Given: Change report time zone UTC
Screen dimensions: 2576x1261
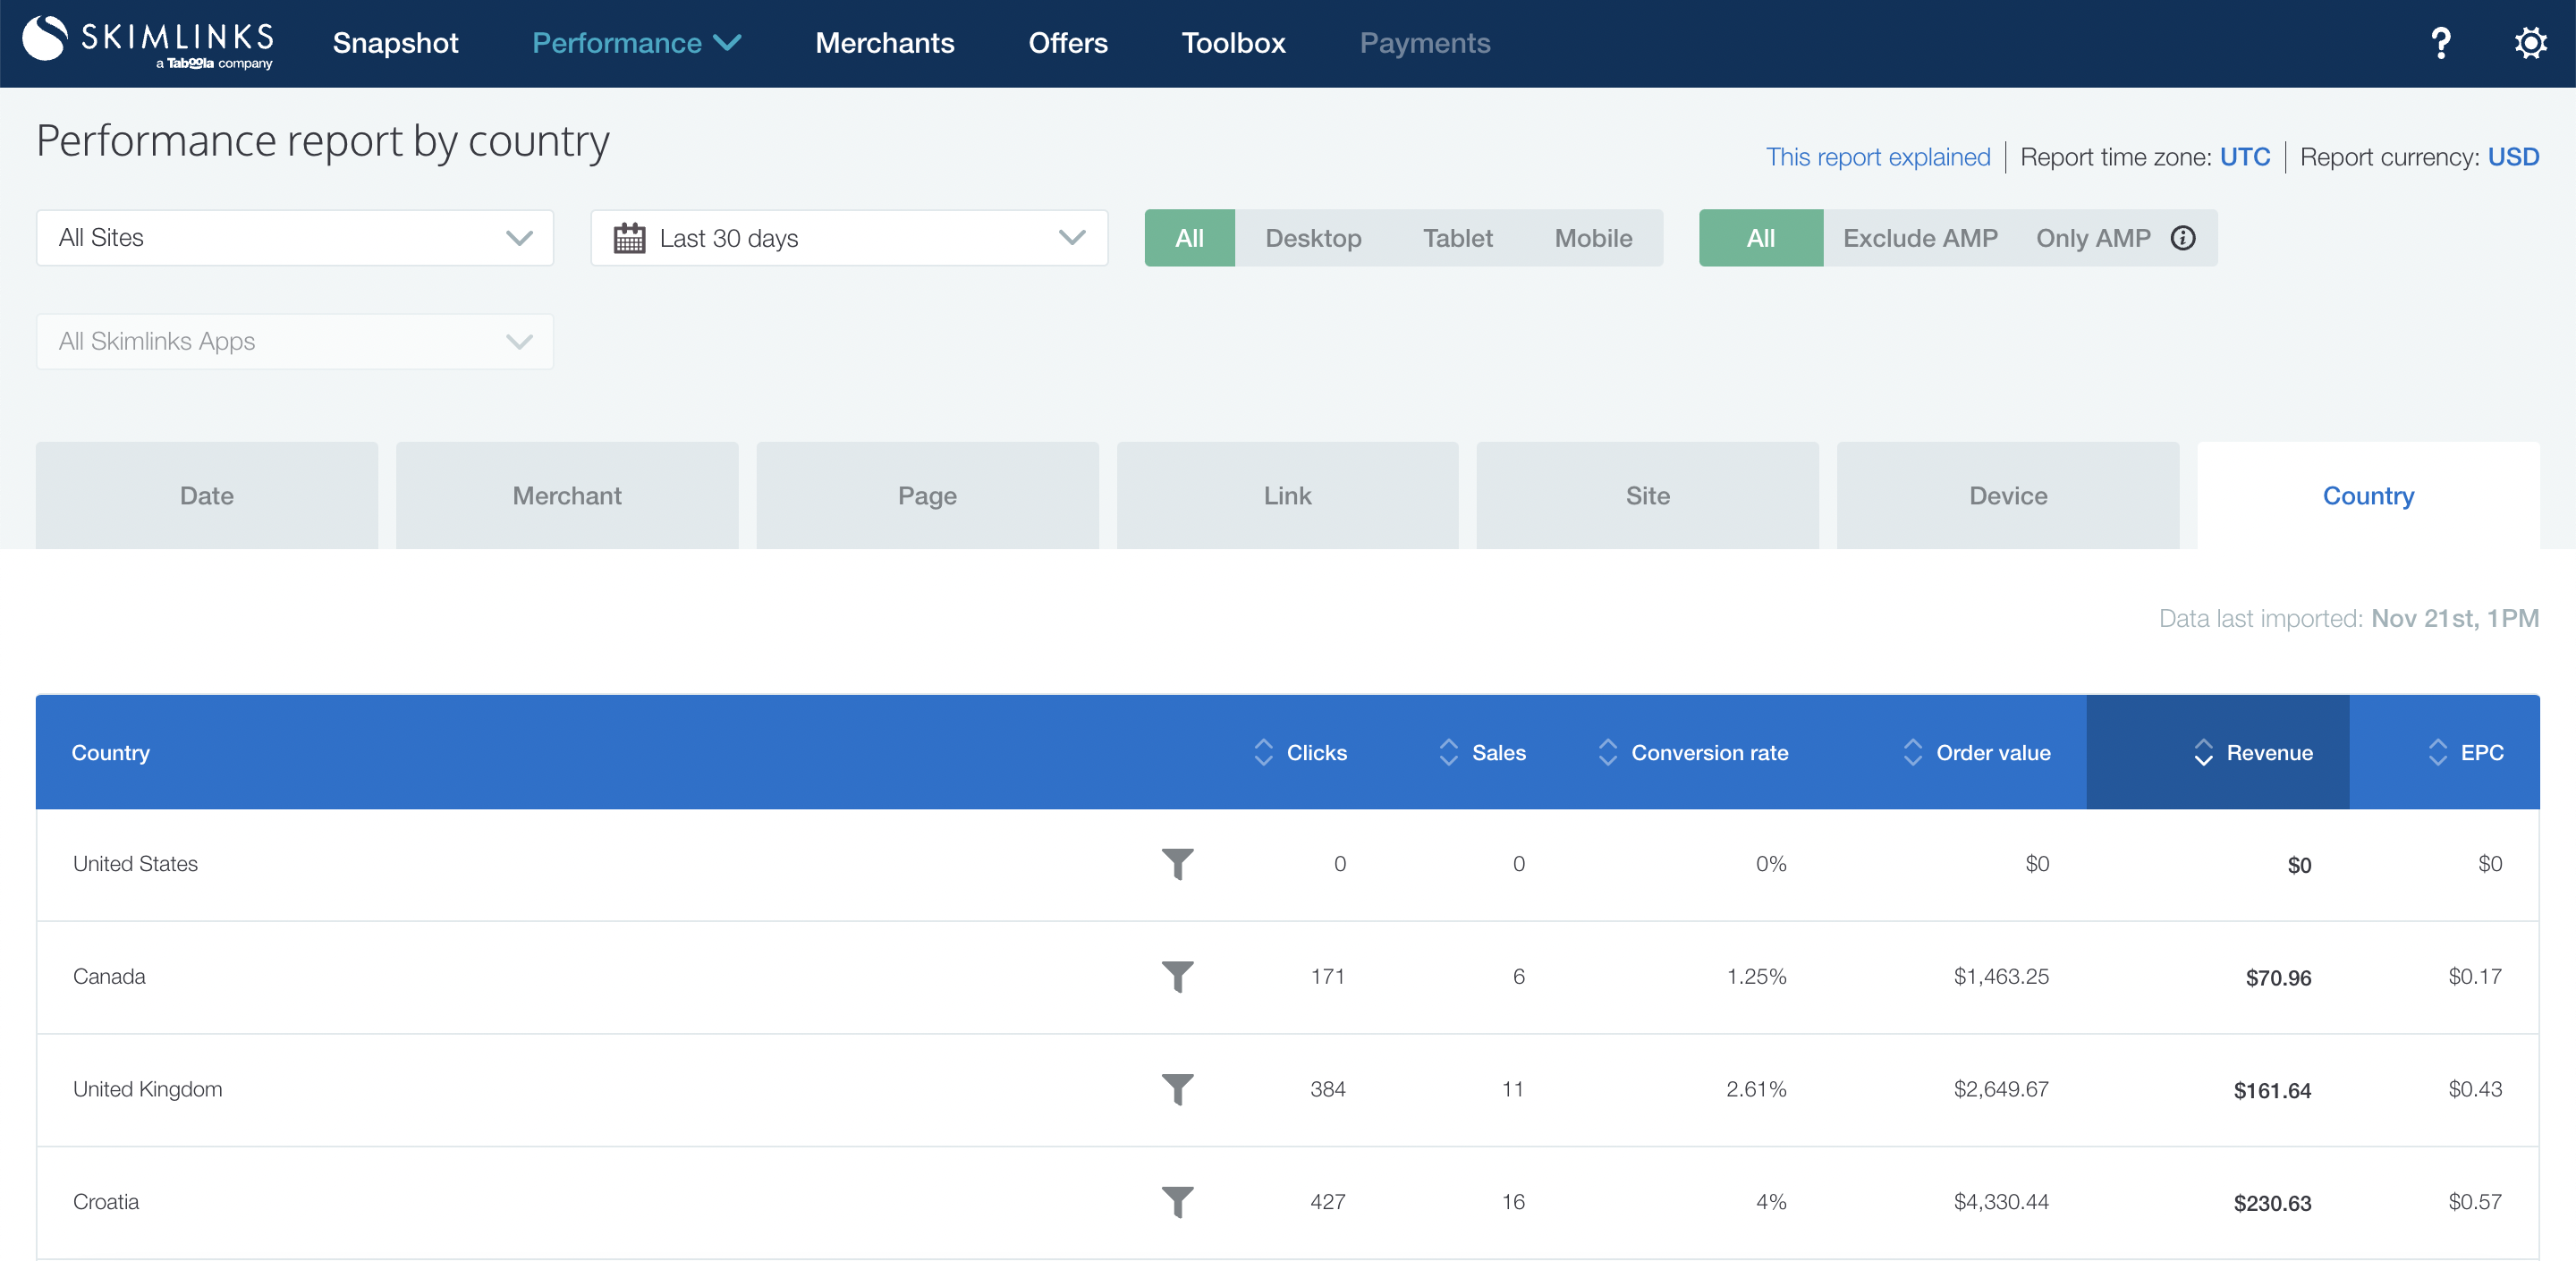Looking at the screenshot, I should click(x=2244, y=157).
